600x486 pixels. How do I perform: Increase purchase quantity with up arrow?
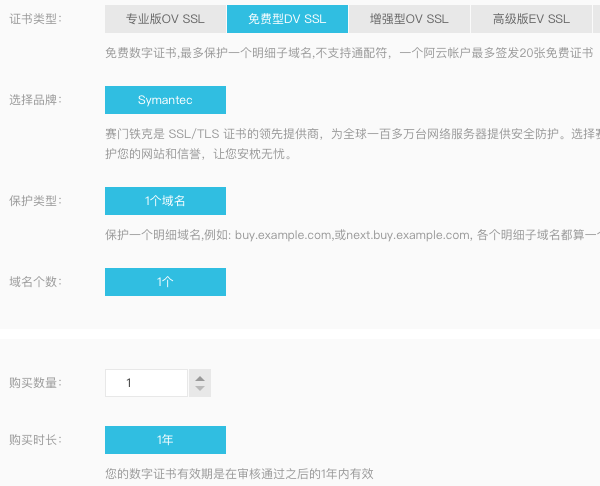point(200,379)
